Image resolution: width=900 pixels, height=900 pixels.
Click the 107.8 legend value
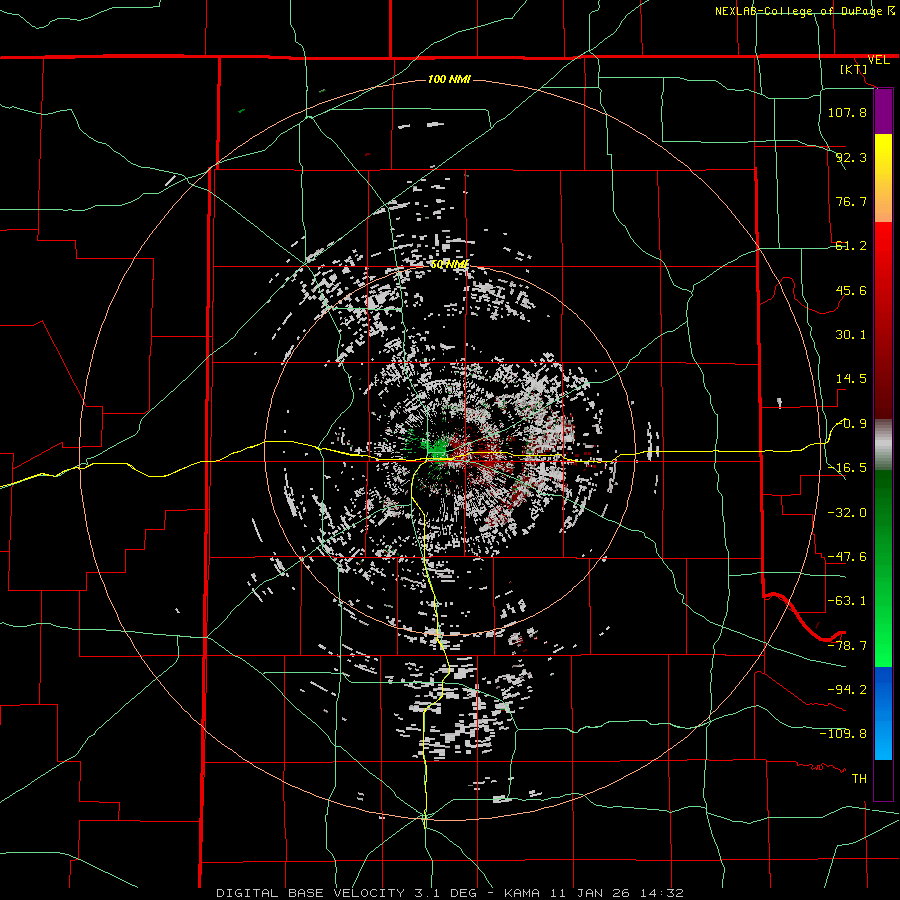pos(847,112)
